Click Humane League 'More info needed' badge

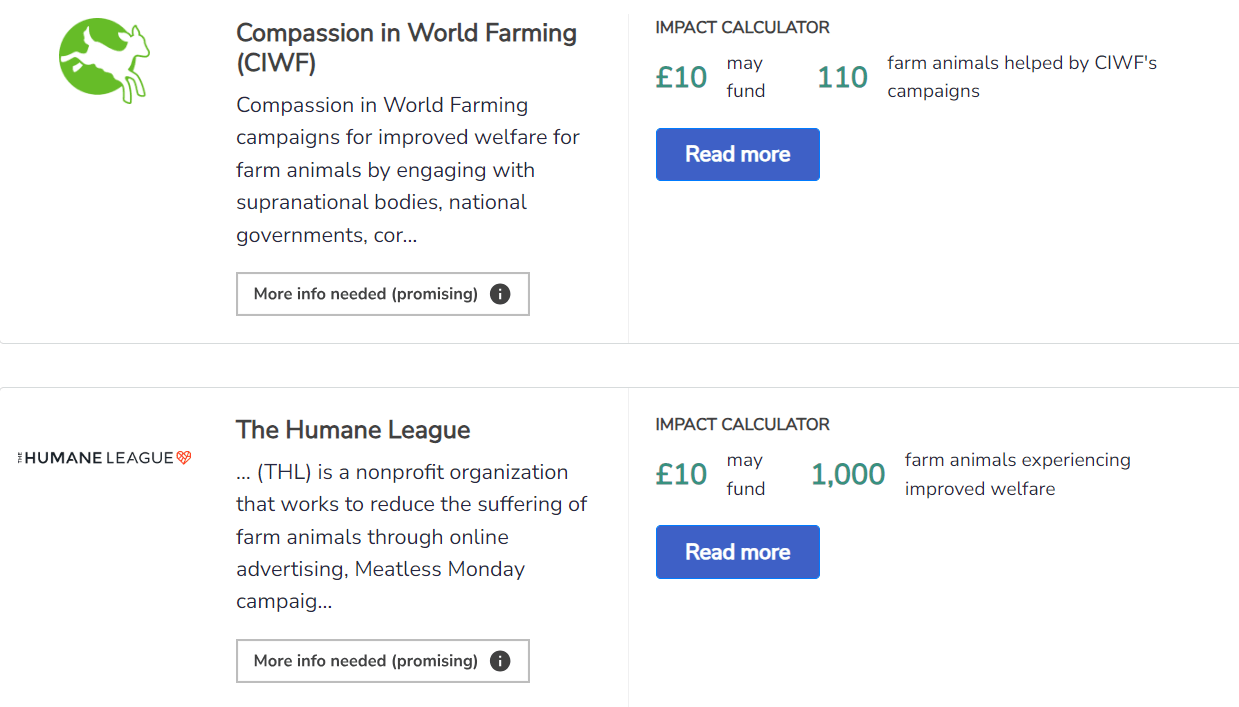pyautogui.click(x=366, y=661)
